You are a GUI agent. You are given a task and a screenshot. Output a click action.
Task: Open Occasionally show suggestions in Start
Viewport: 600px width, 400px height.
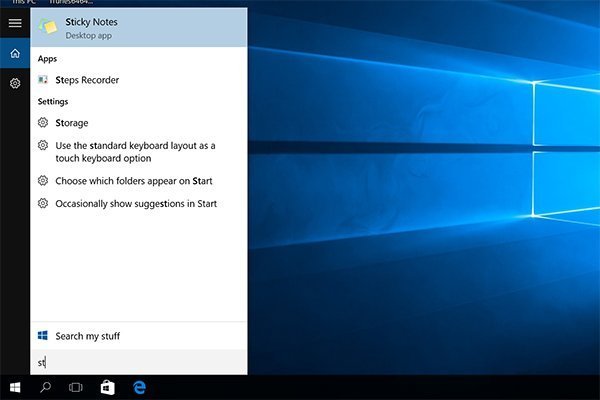point(139,204)
